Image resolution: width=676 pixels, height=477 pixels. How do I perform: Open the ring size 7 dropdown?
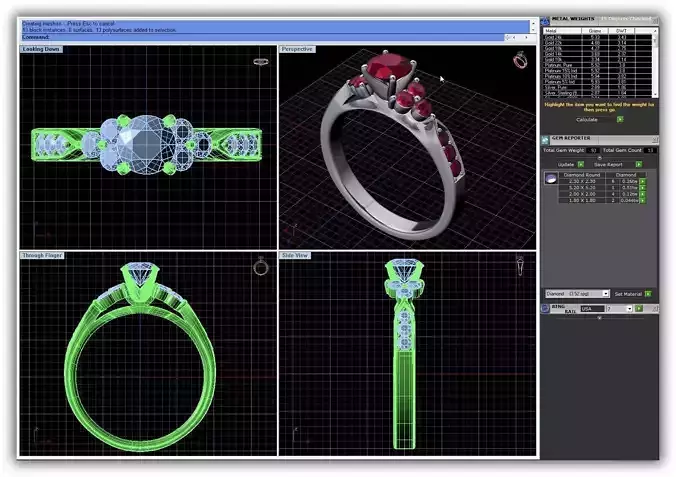point(629,309)
